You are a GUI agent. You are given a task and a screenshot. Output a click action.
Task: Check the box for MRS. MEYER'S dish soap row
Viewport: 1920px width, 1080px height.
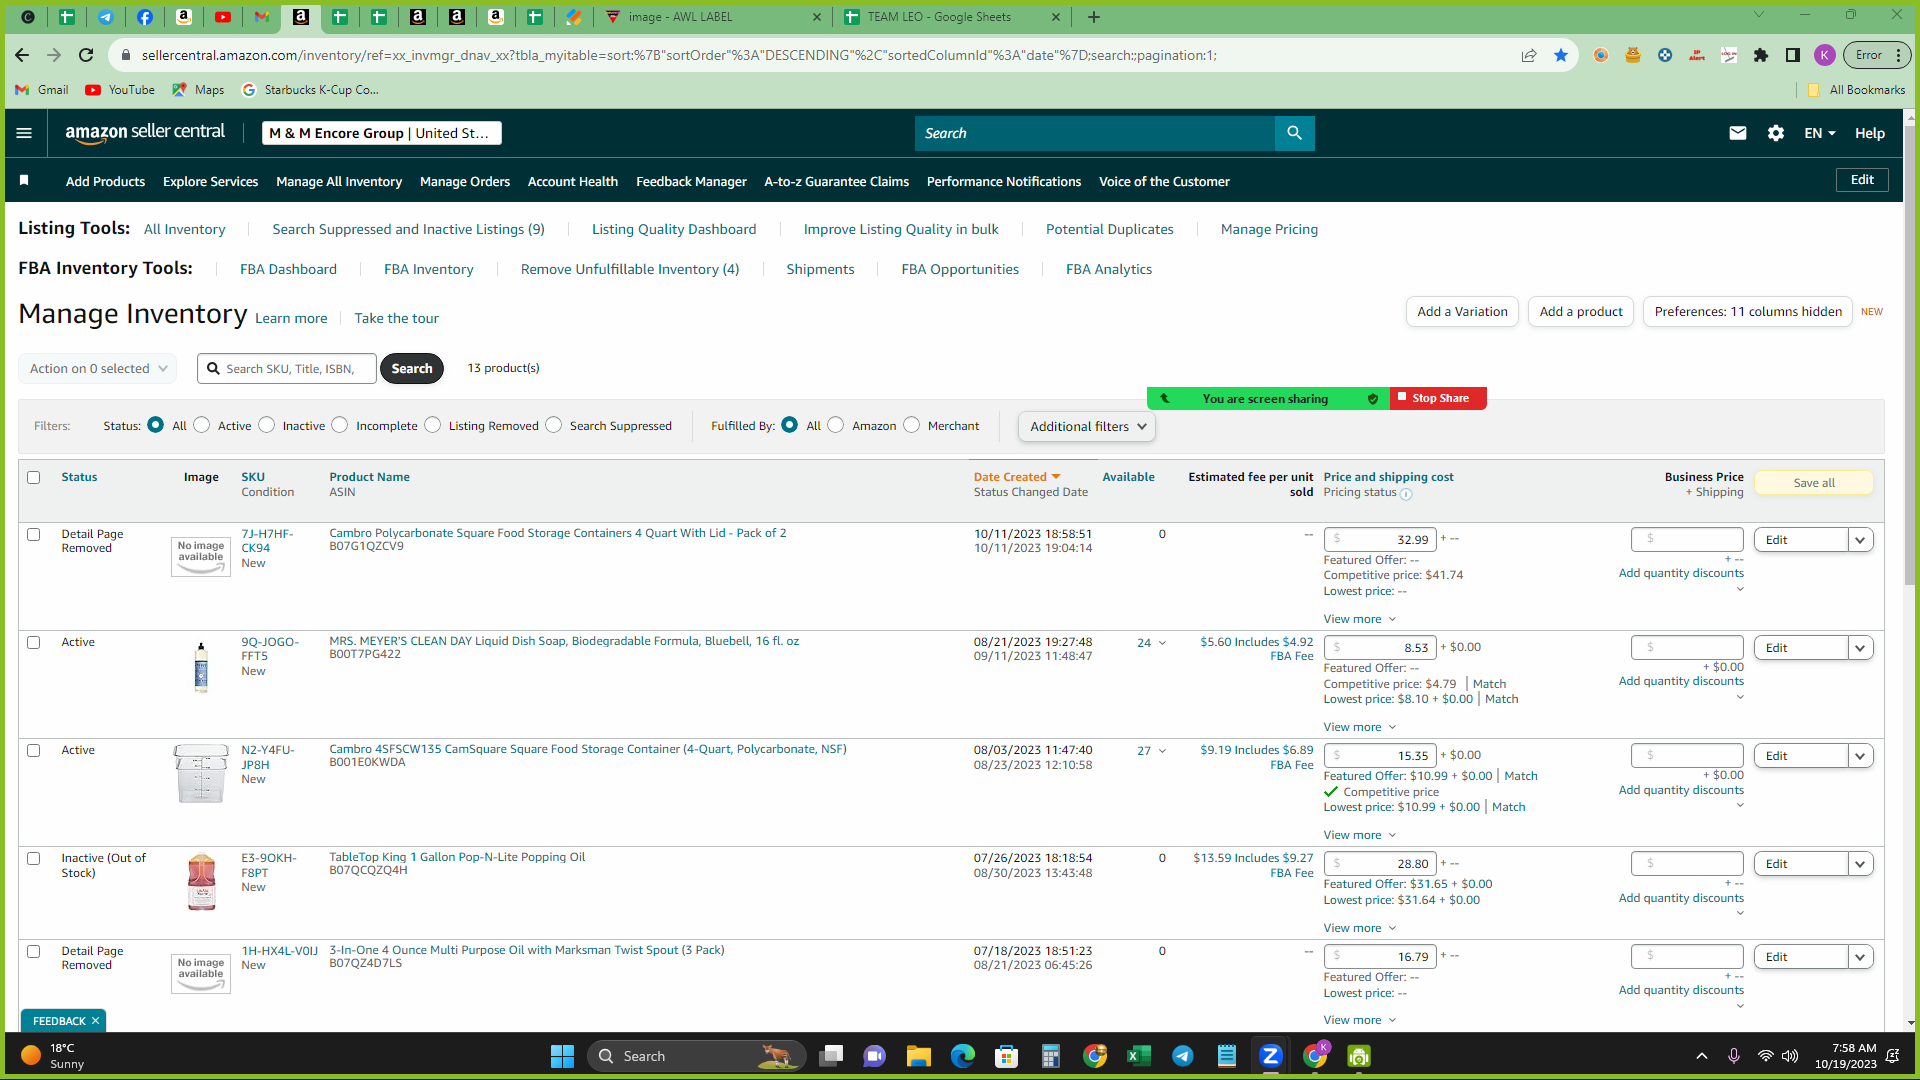tap(34, 643)
